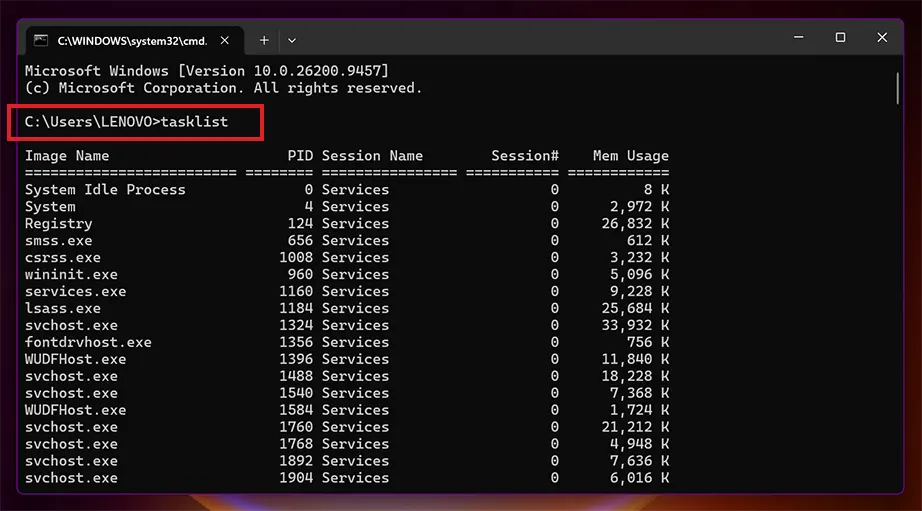Screen dimensions: 922x511
Task: Click services.exe process name
Action: tap(75, 292)
